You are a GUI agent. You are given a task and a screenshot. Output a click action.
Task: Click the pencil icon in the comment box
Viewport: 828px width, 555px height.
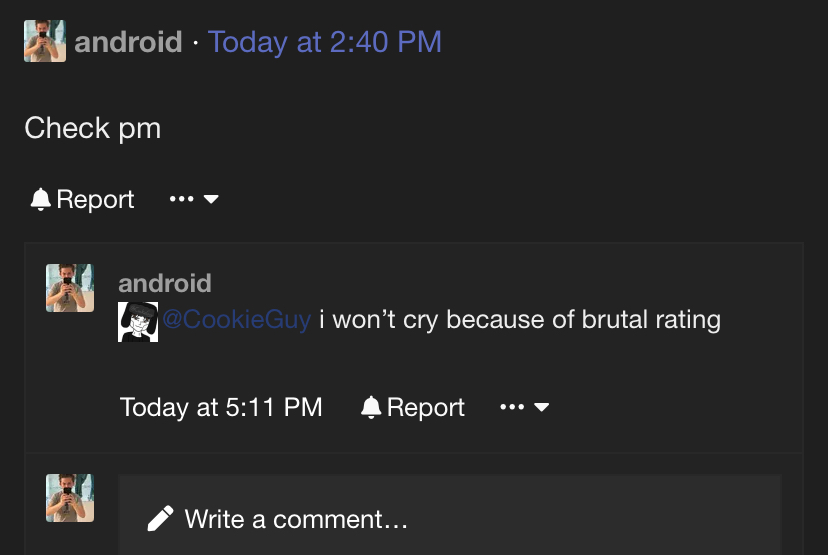(x=161, y=518)
